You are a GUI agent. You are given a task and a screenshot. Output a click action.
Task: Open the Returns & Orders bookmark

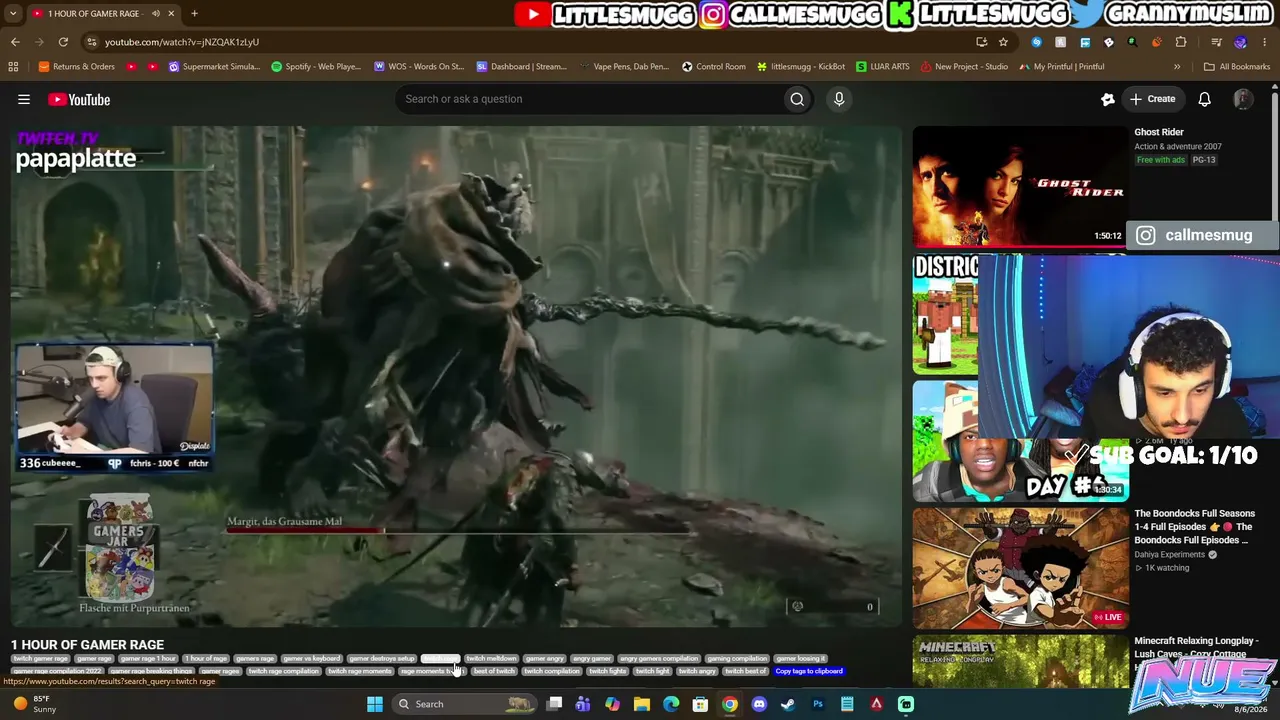pos(76,67)
